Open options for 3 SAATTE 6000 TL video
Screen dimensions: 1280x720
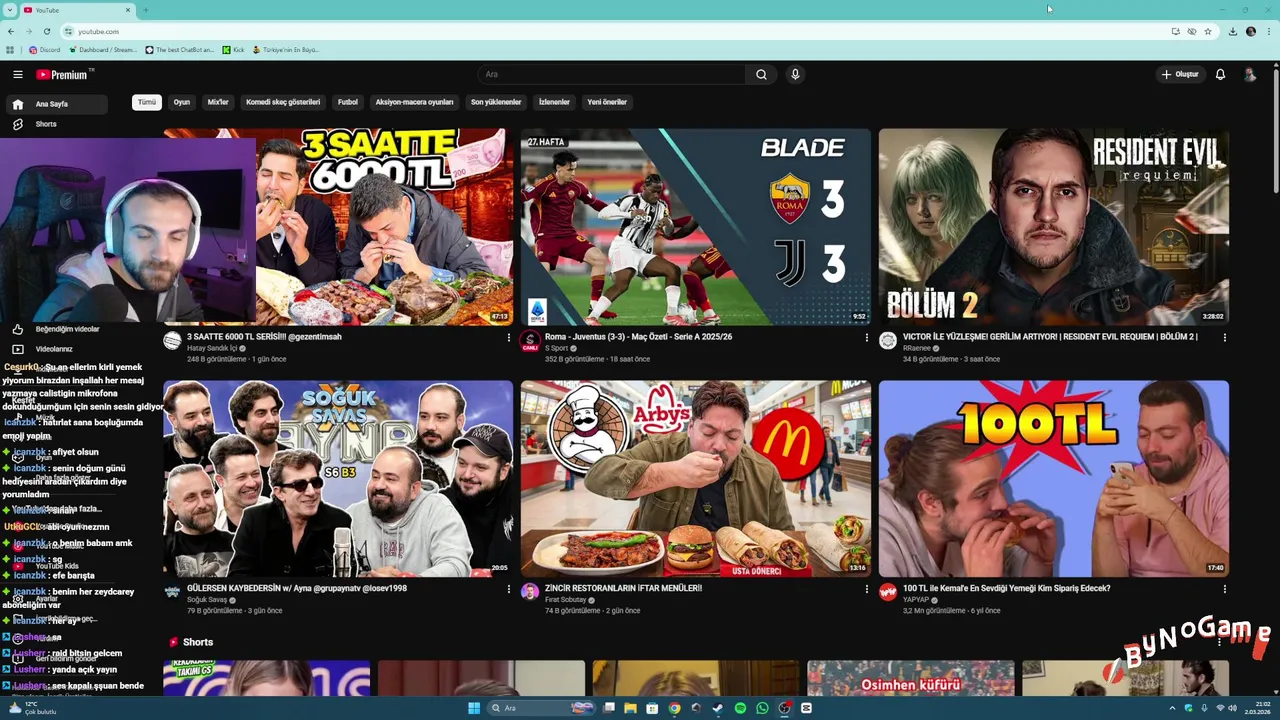508,338
